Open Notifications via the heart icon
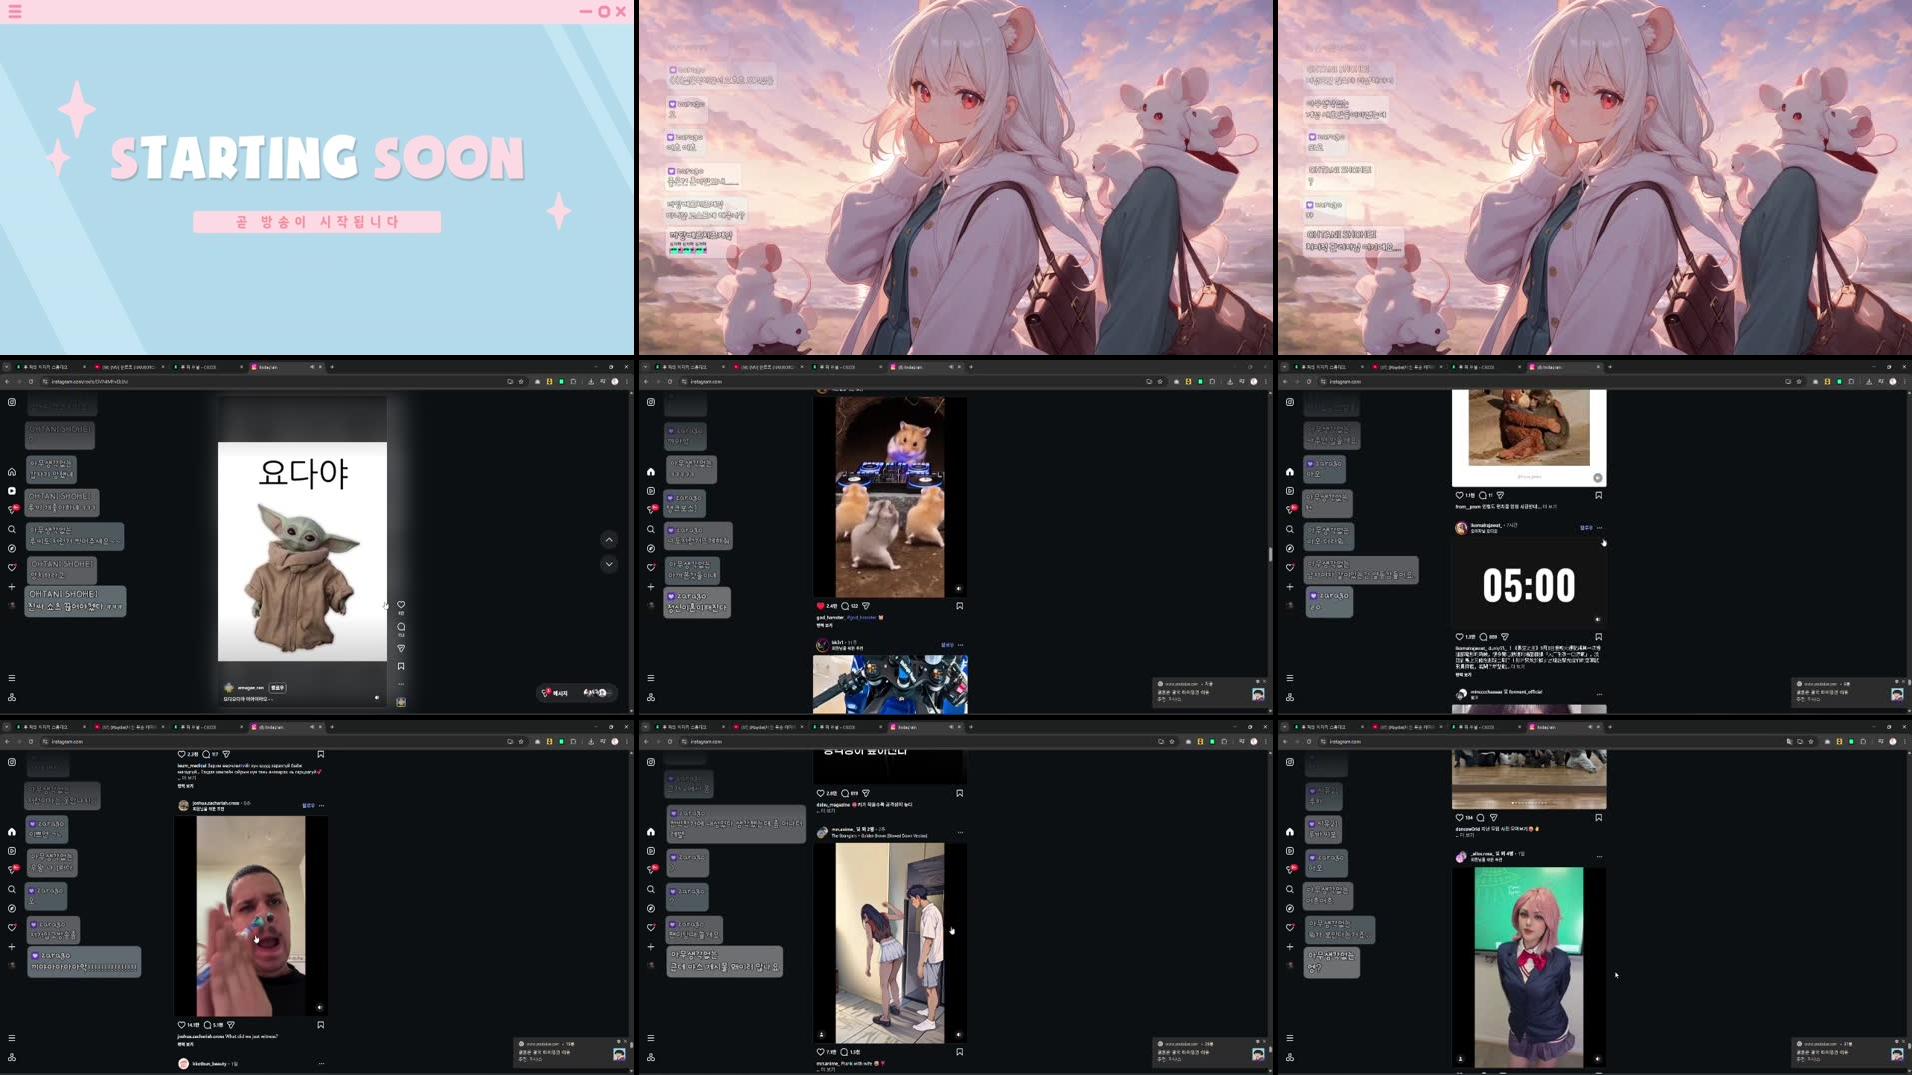The width and height of the screenshot is (1912, 1075). click(x=11, y=566)
